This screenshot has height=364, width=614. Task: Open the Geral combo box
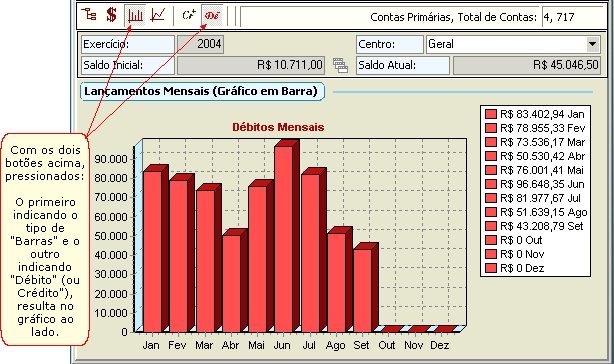point(513,44)
